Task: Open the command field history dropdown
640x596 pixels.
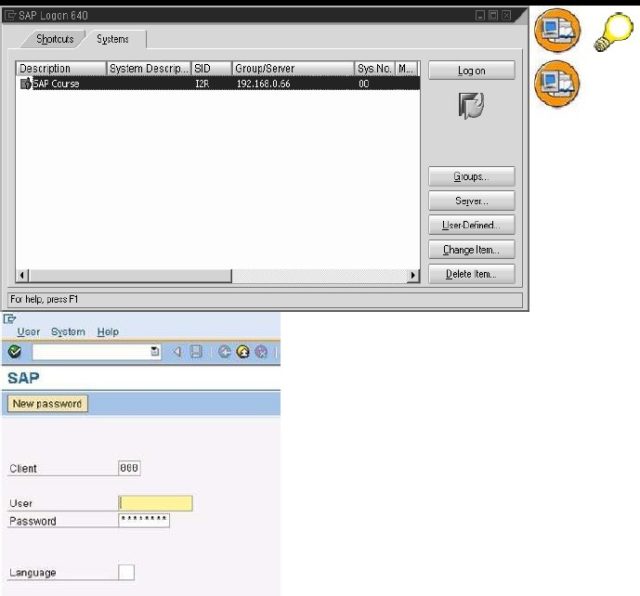Action: tap(155, 351)
